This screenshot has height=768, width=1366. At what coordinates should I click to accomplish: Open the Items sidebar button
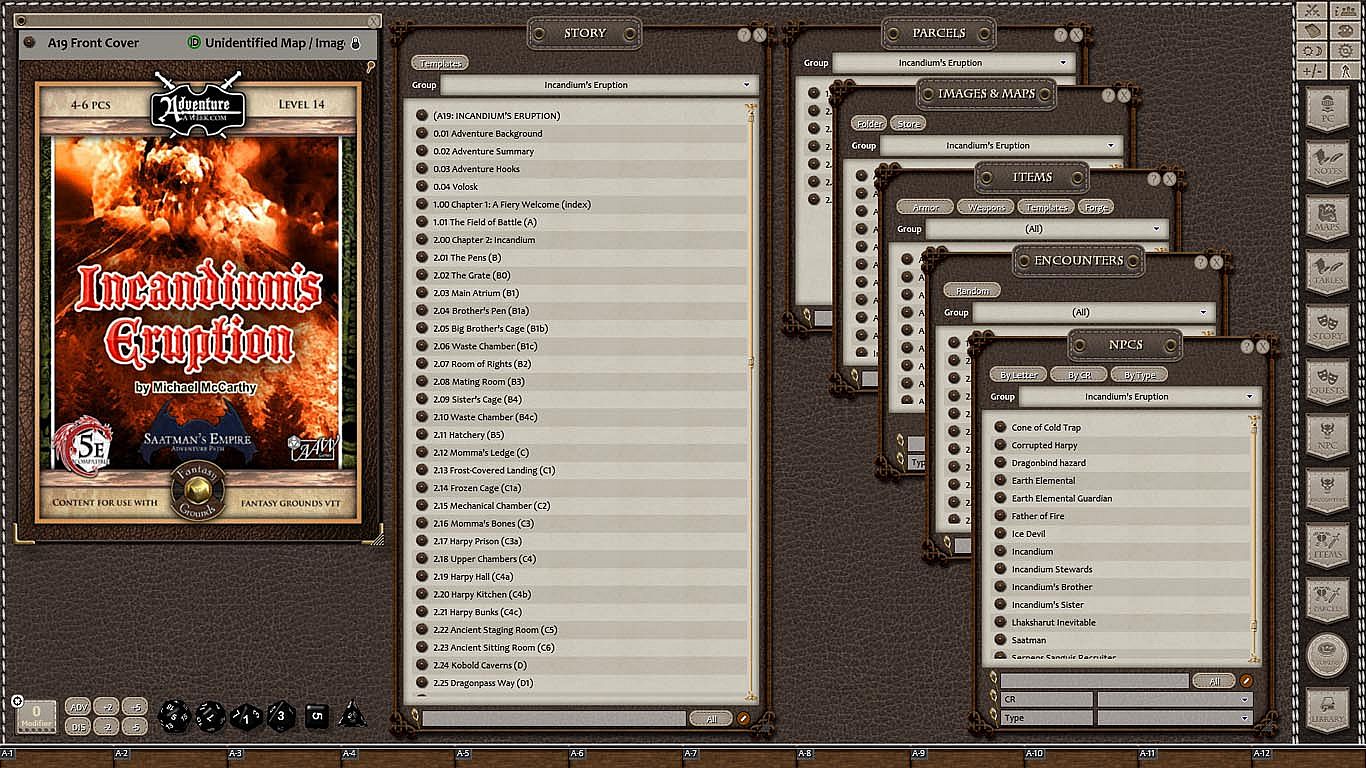point(1328,547)
